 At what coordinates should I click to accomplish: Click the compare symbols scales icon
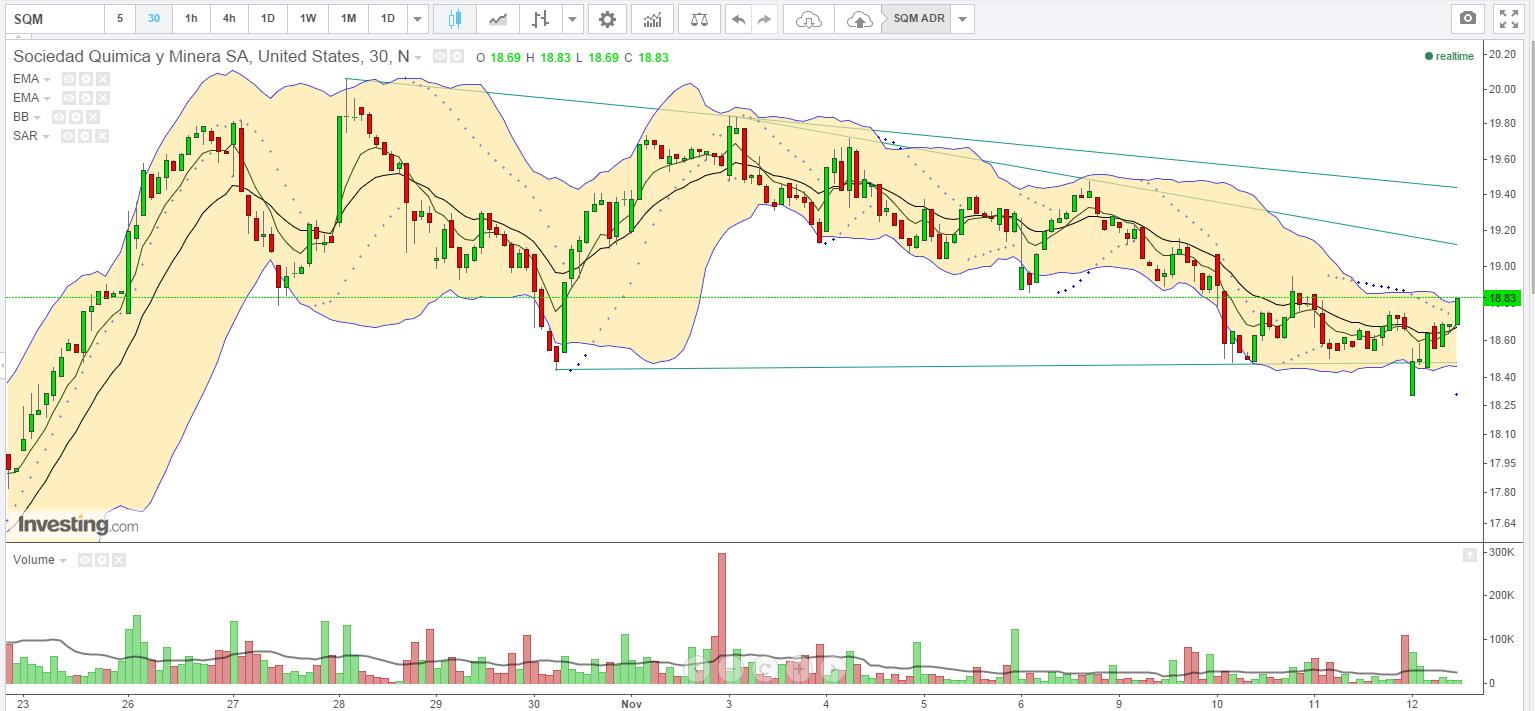click(x=698, y=19)
